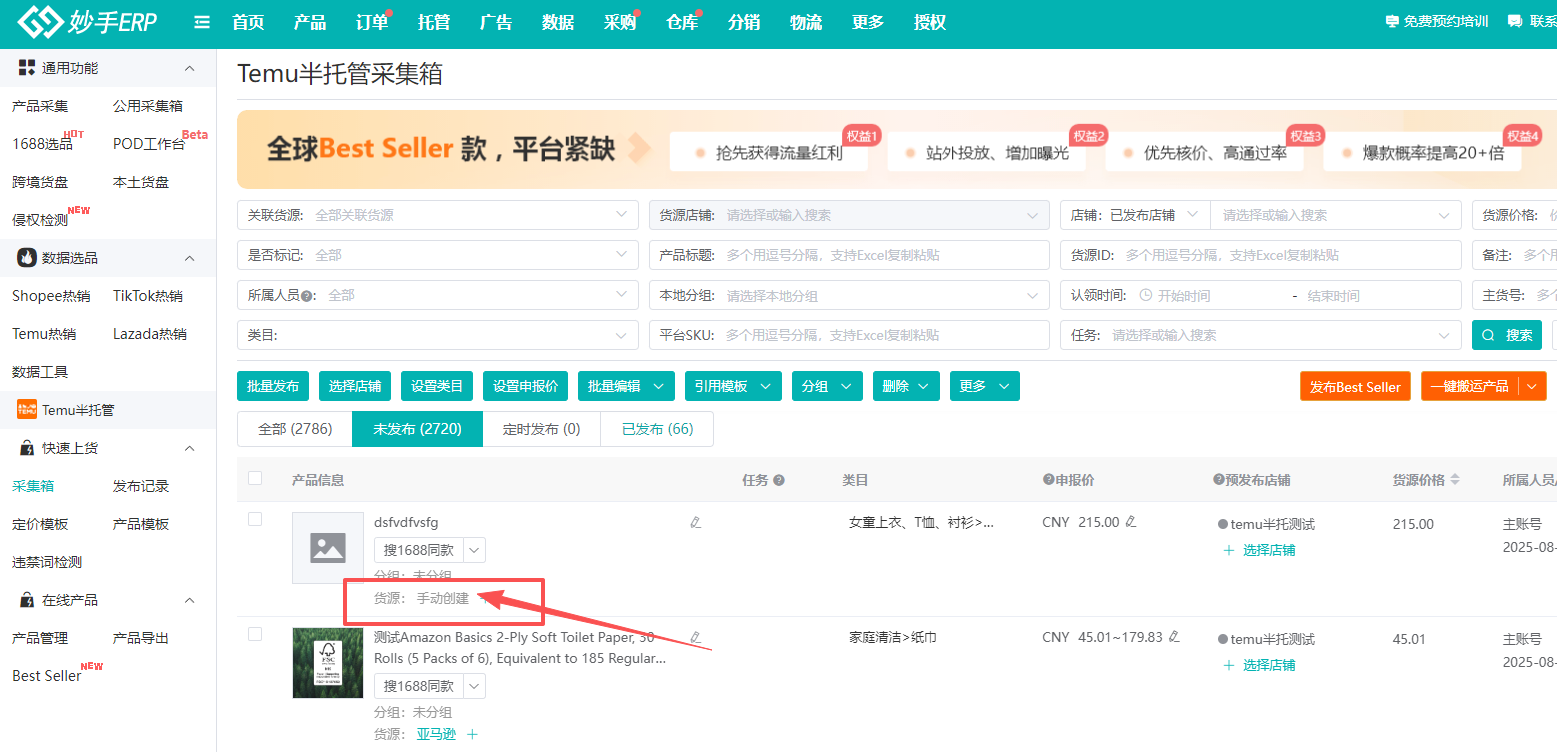Select the Amazon Basics Toilet Paper row checkbox
This screenshot has height=752, width=1557.
pyautogui.click(x=255, y=634)
